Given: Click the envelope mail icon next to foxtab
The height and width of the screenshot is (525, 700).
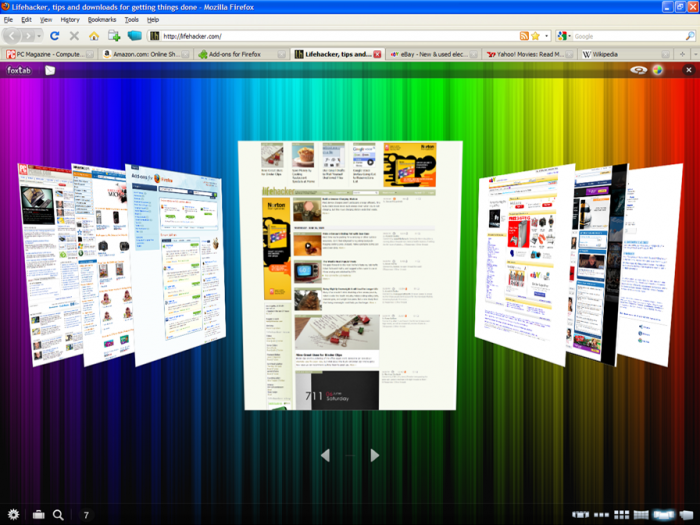Looking at the screenshot, I should click(50, 70).
